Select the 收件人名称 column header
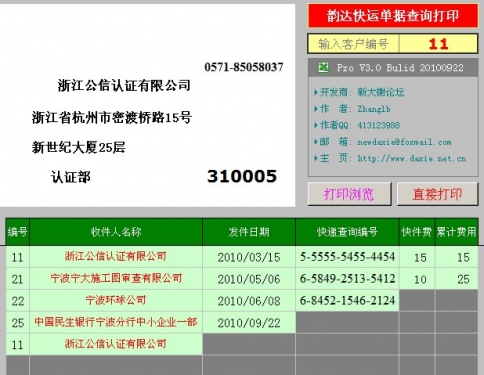 [116, 232]
